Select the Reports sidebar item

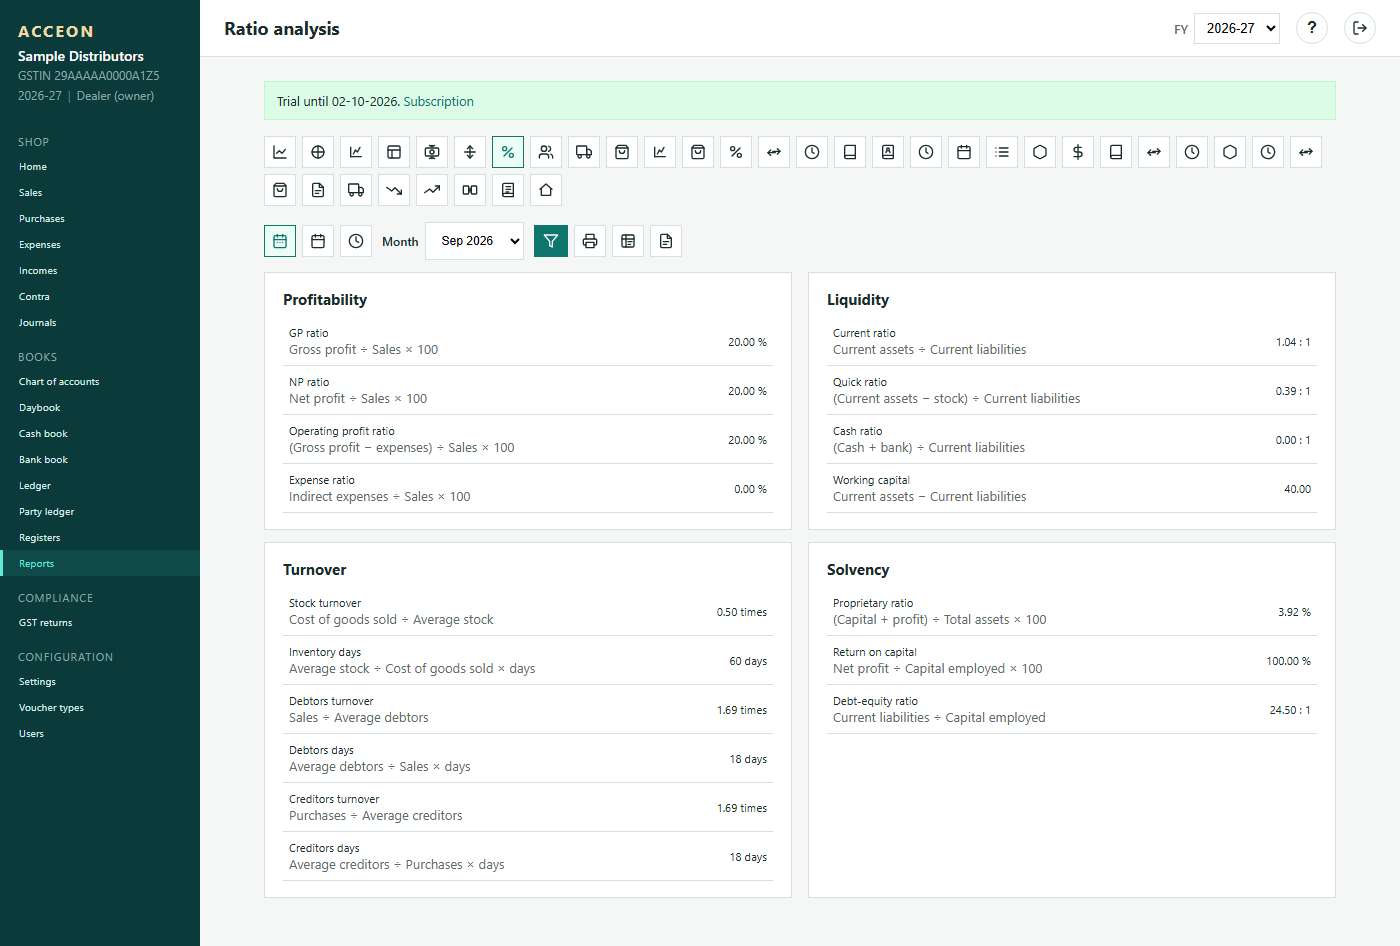click(100, 564)
